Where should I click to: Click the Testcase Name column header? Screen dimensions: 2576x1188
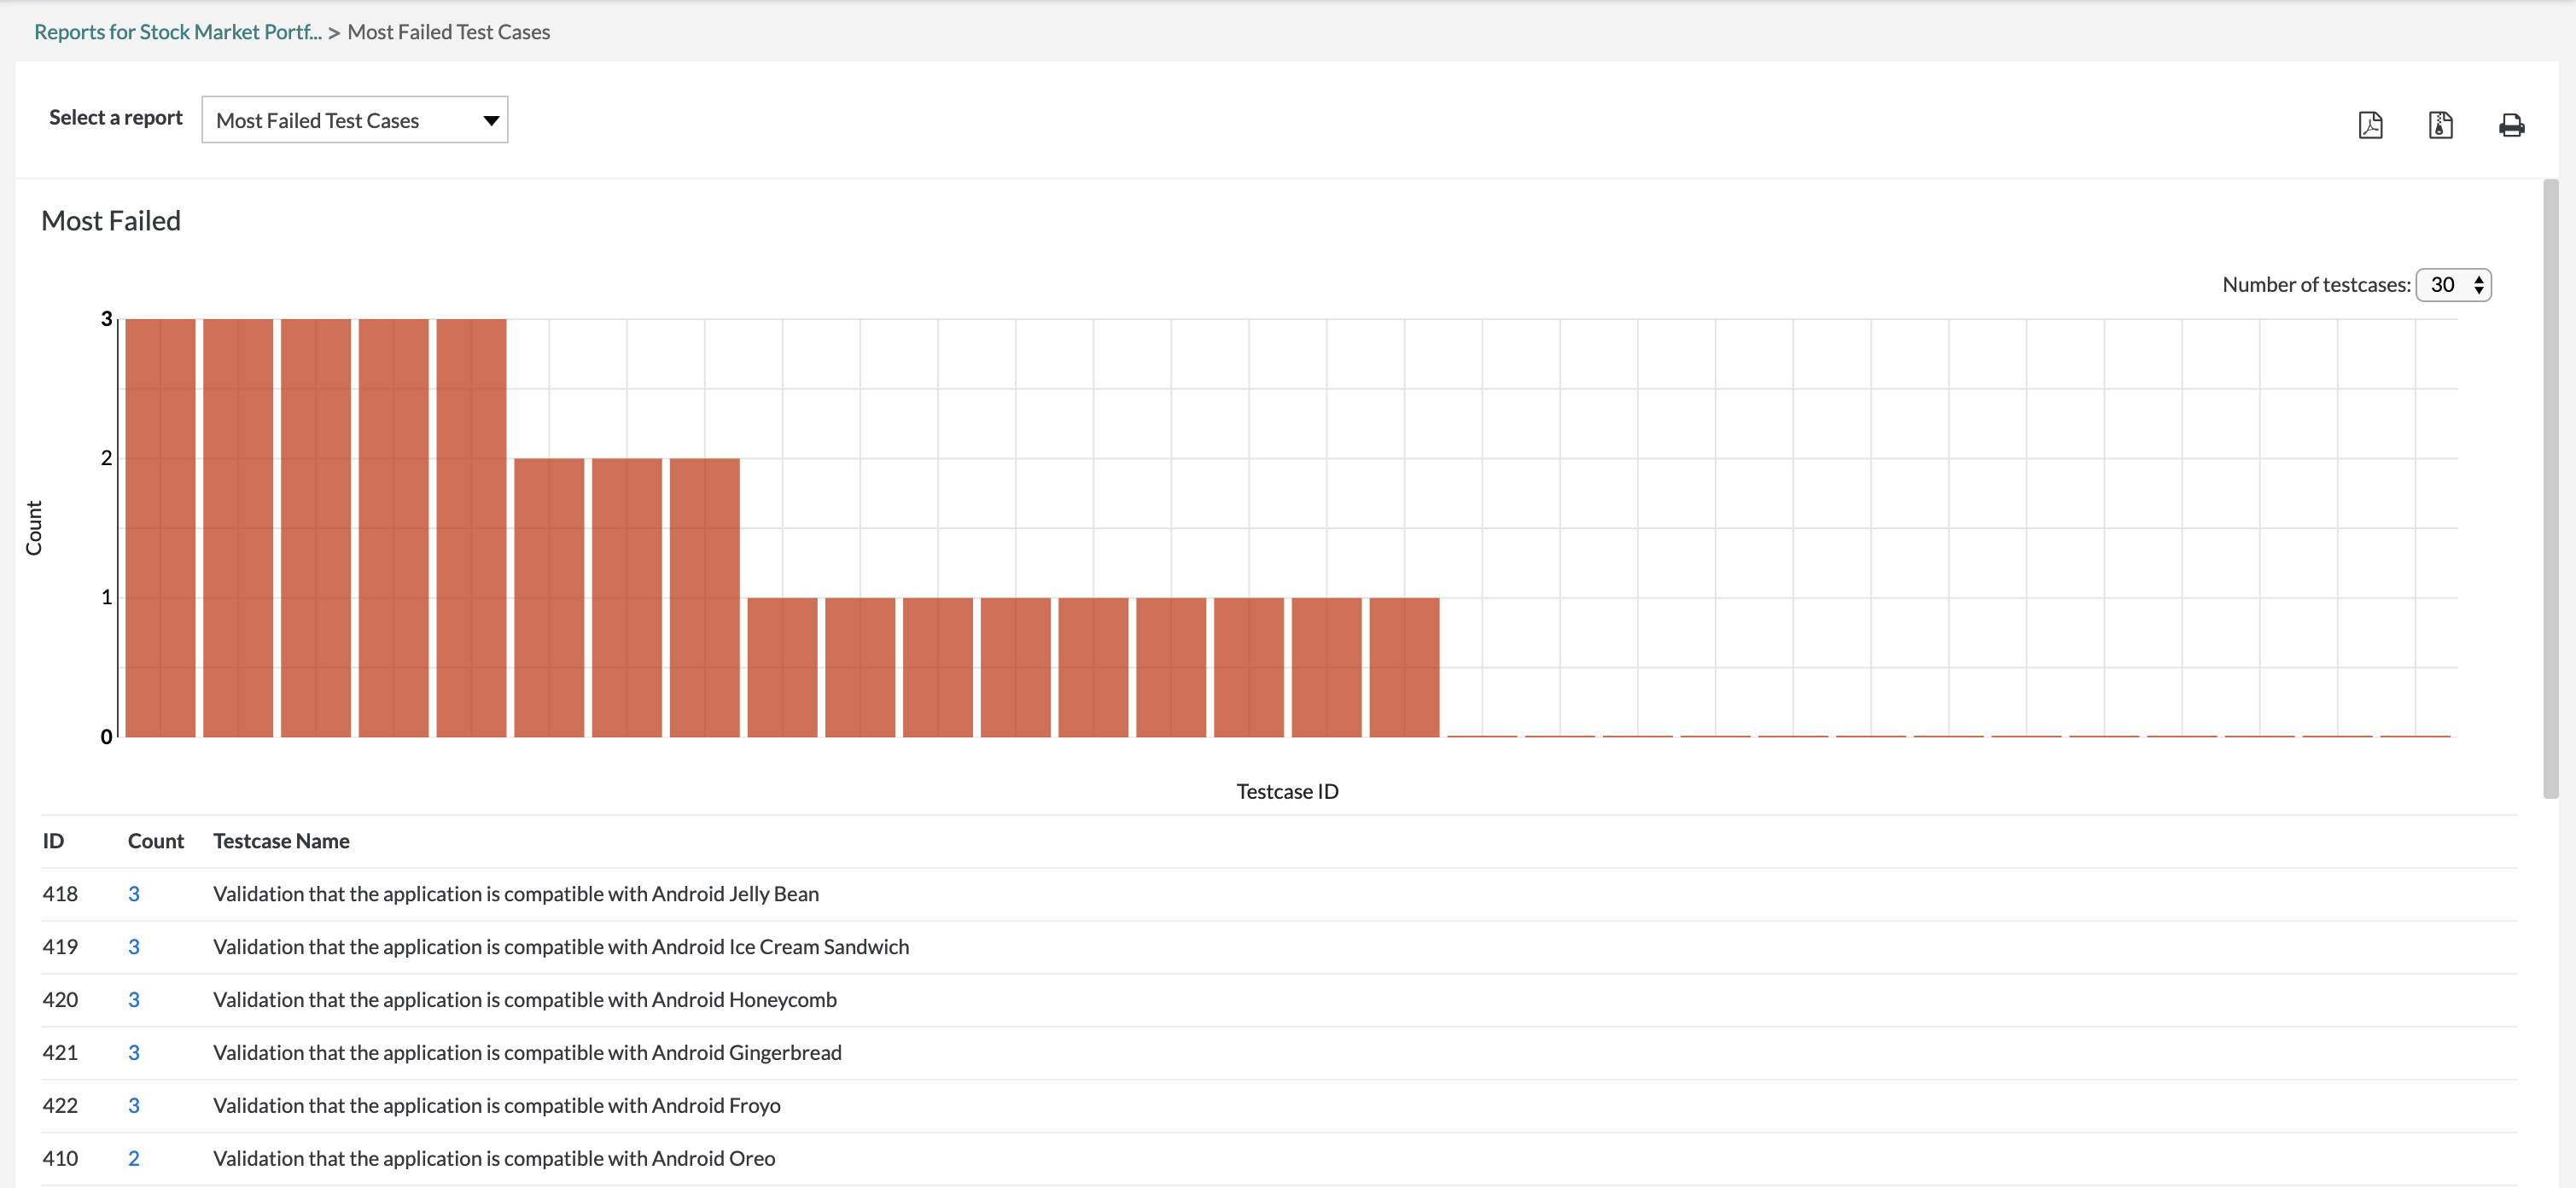[281, 841]
